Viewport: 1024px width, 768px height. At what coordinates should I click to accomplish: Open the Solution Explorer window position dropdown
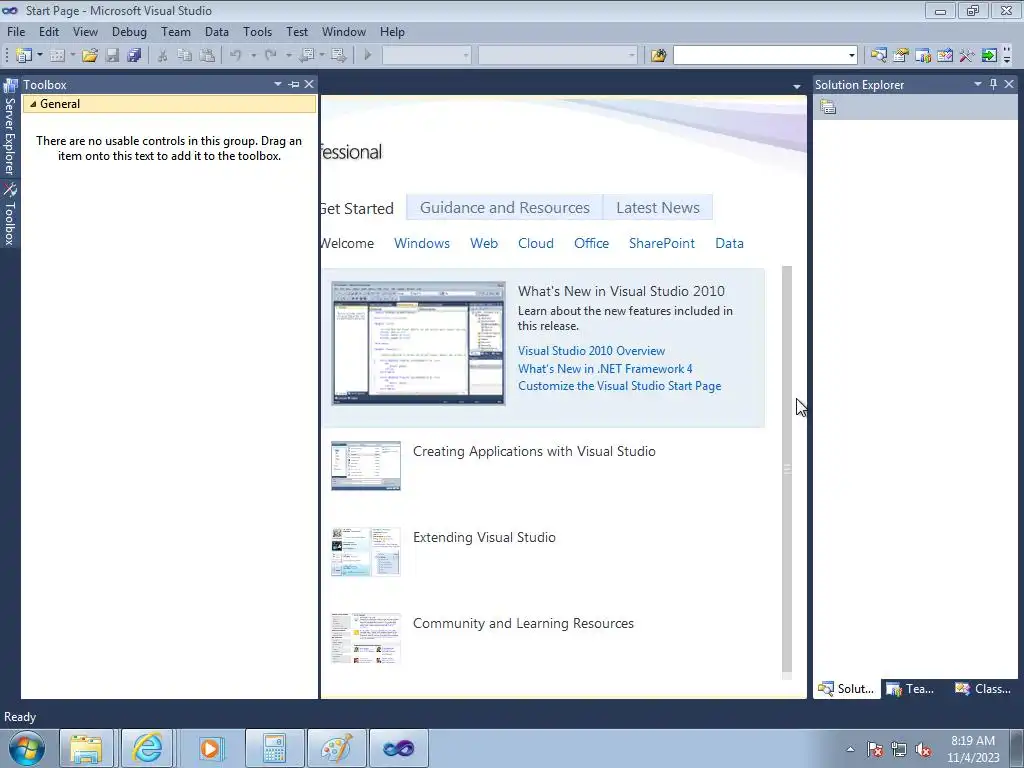pyautogui.click(x=978, y=84)
